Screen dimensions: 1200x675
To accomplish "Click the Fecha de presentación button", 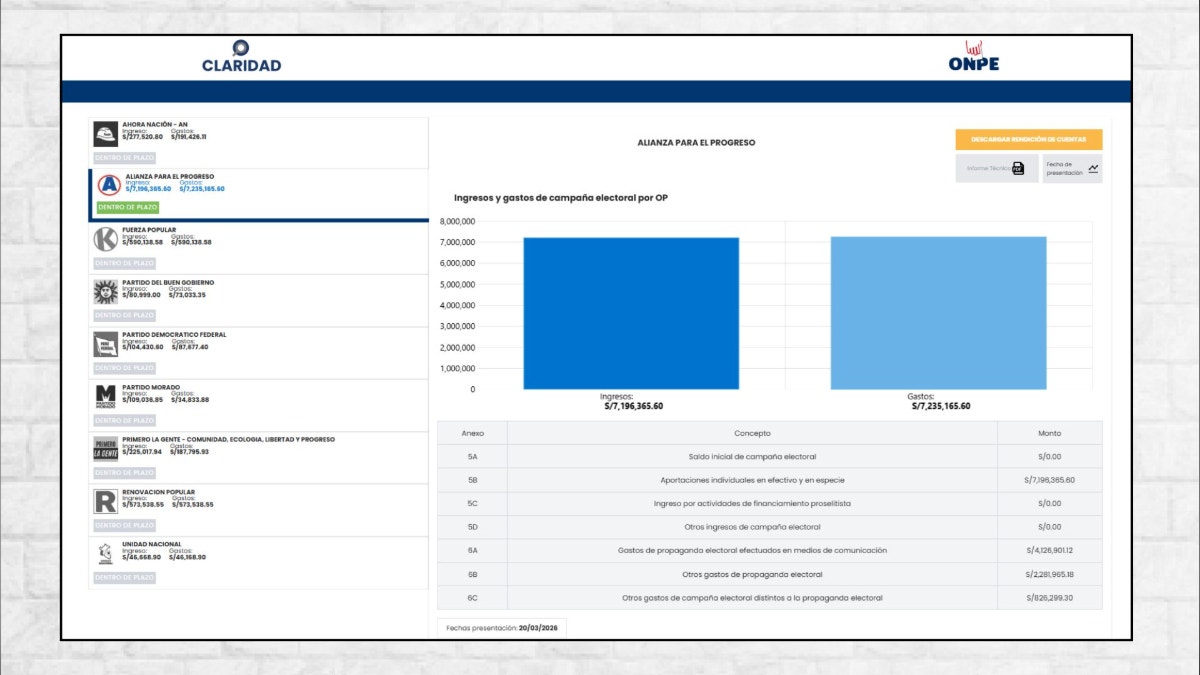I will [x=1072, y=168].
